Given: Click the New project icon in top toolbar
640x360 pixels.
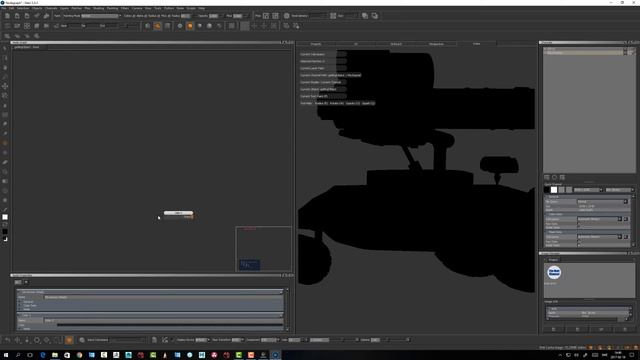Looking at the screenshot, I should click(x=7, y=16).
